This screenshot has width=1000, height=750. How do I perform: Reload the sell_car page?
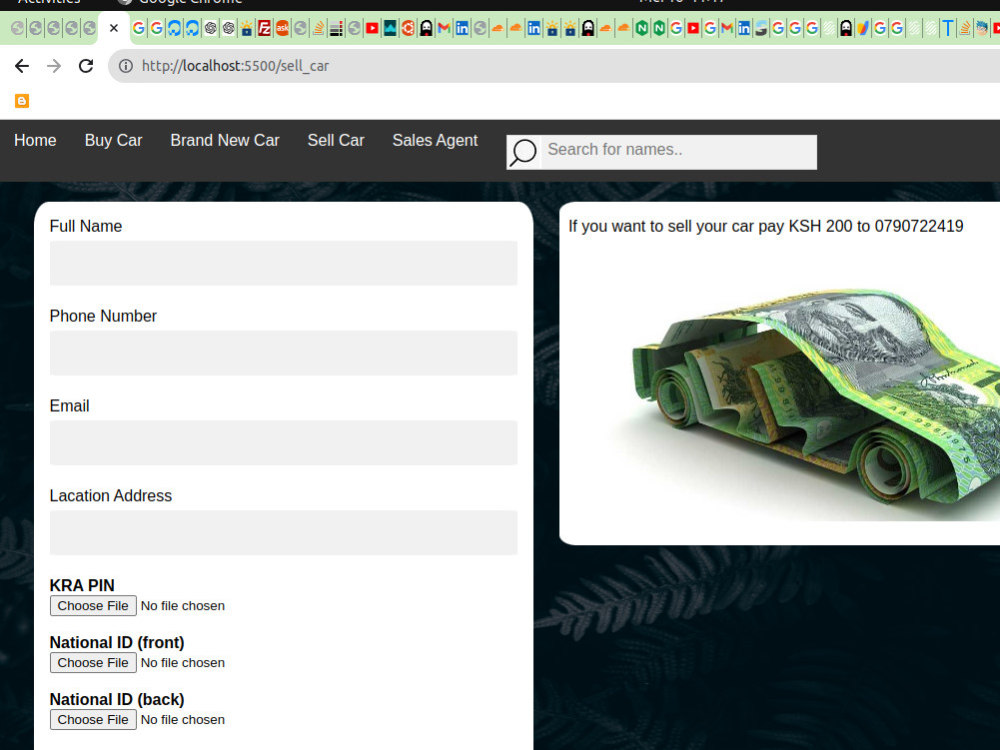click(x=86, y=66)
